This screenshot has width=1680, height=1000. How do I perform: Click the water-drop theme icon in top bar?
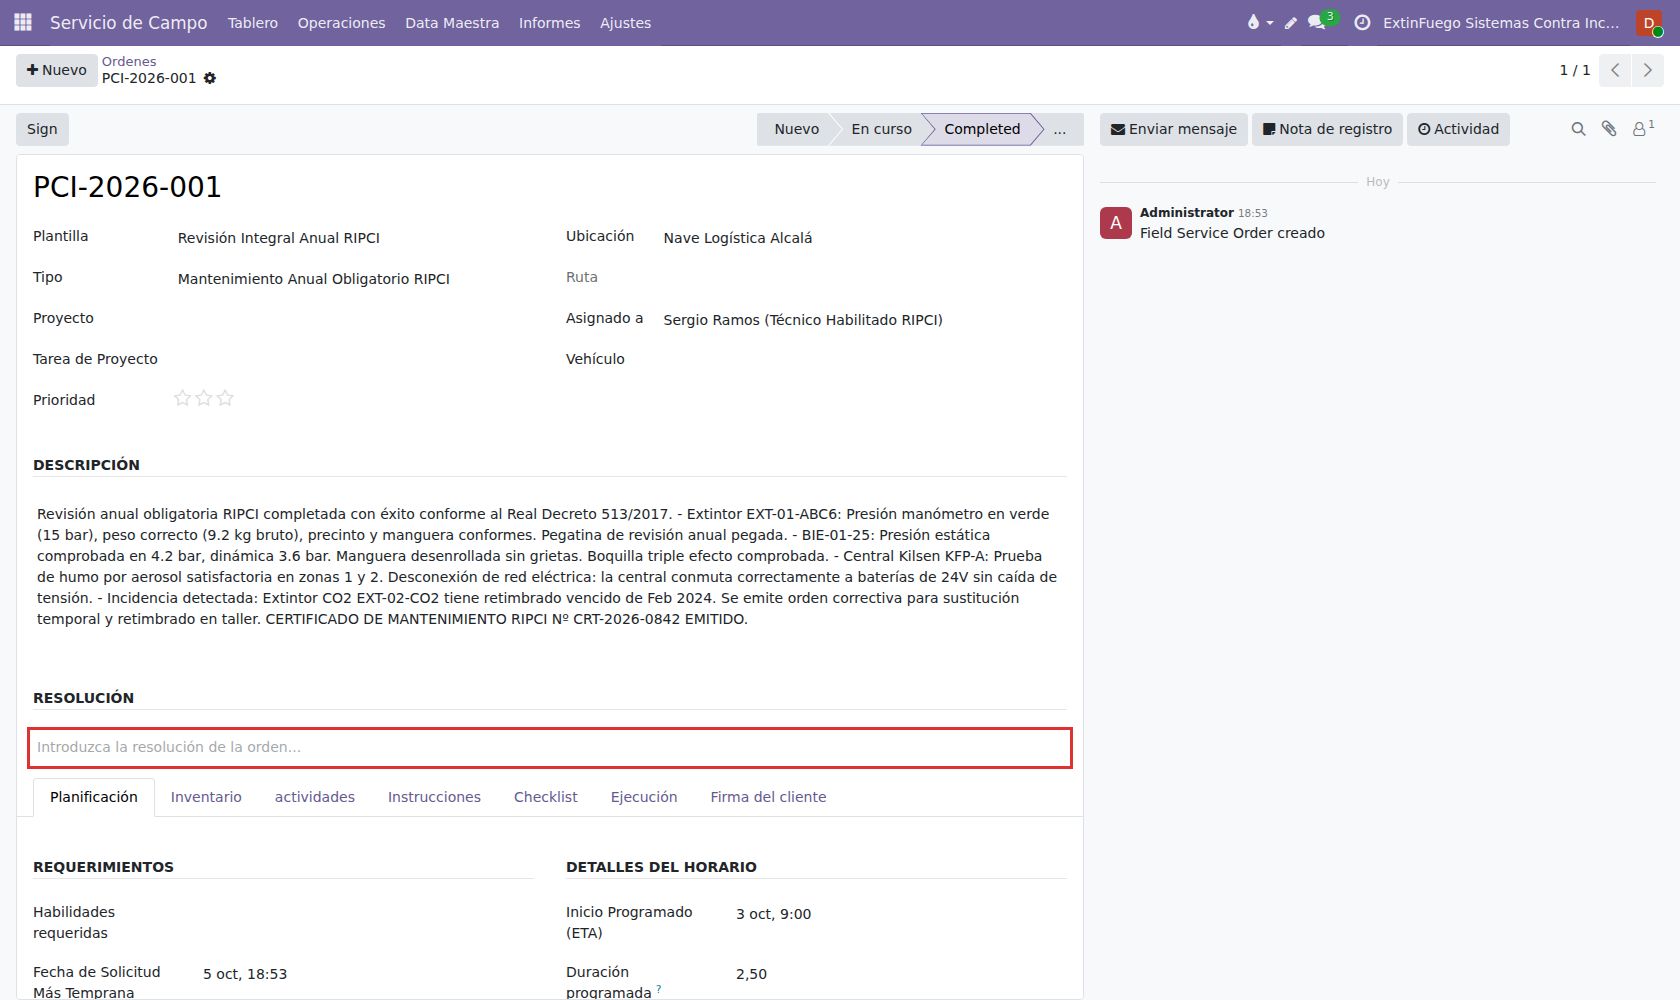coord(1259,22)
